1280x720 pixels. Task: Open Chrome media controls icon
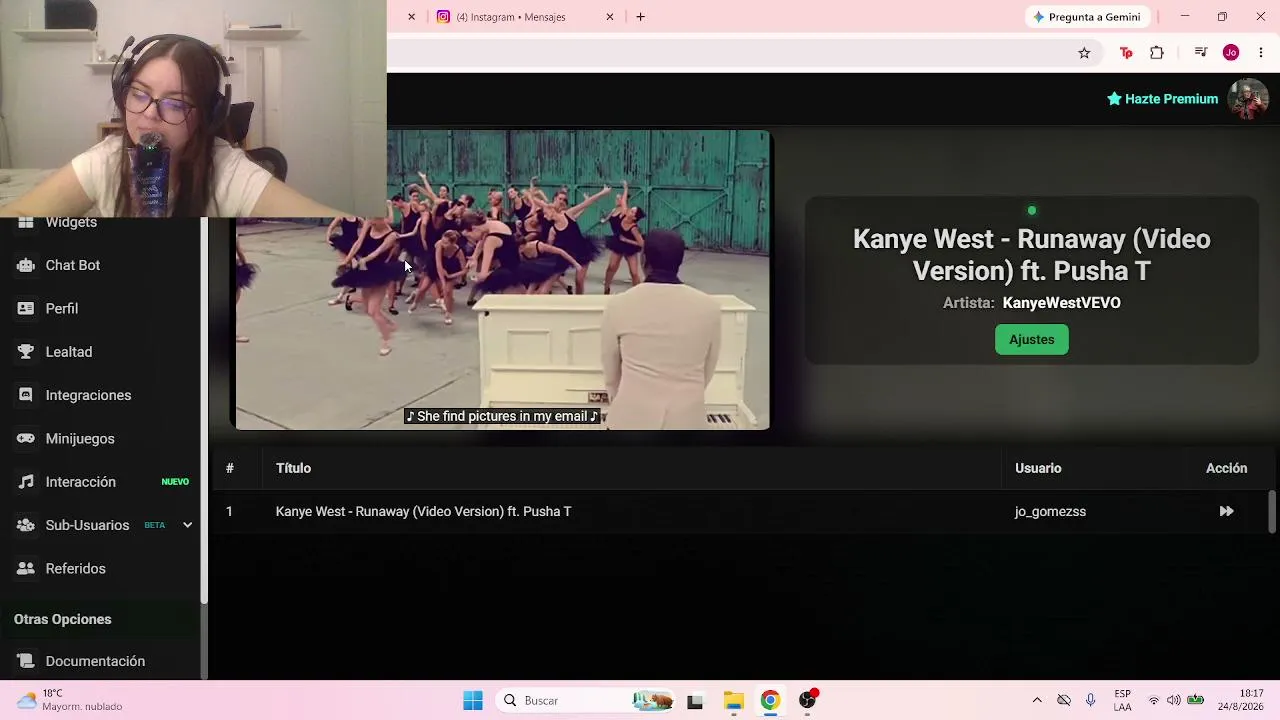pyautogui.click(x=1201, y=53)
